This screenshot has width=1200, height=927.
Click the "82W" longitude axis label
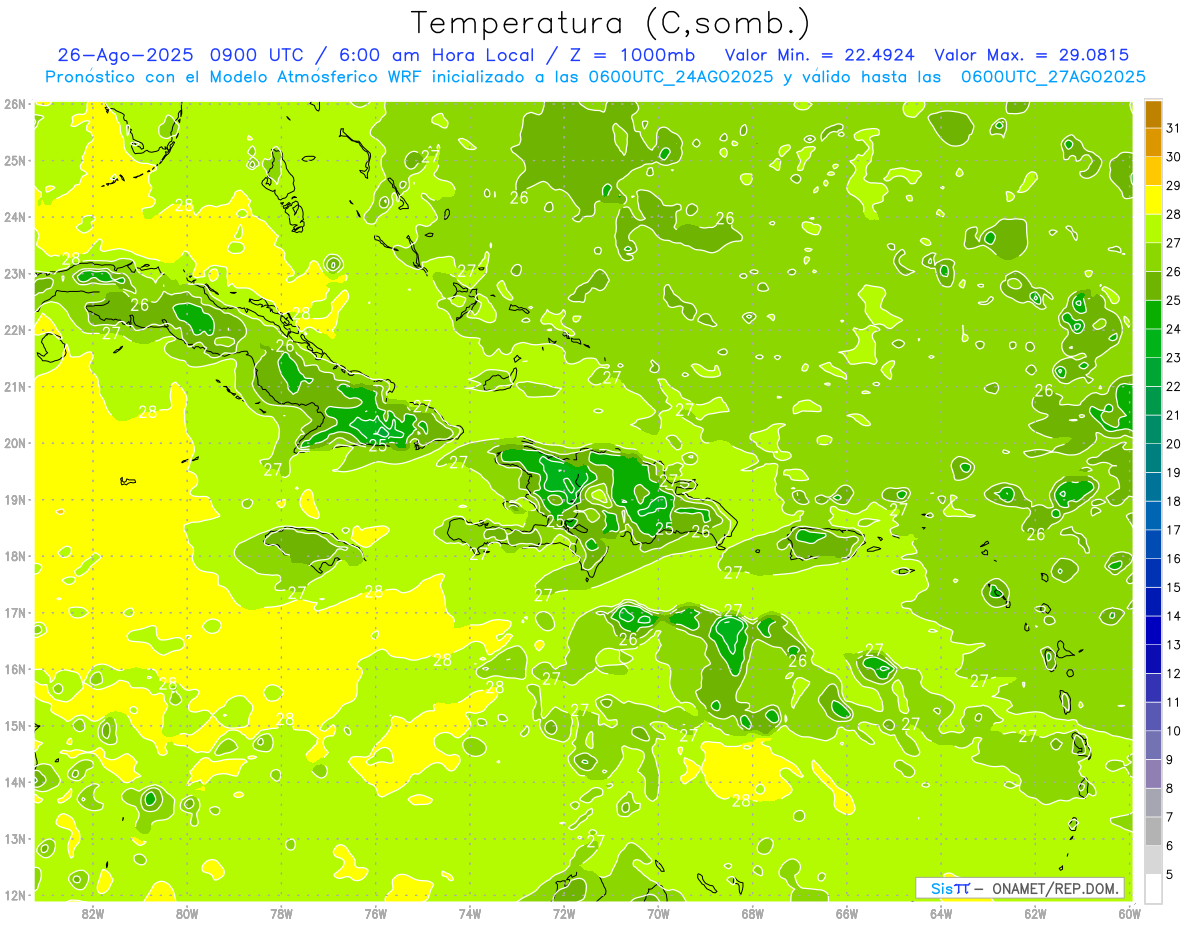click(x=93, y=913)
